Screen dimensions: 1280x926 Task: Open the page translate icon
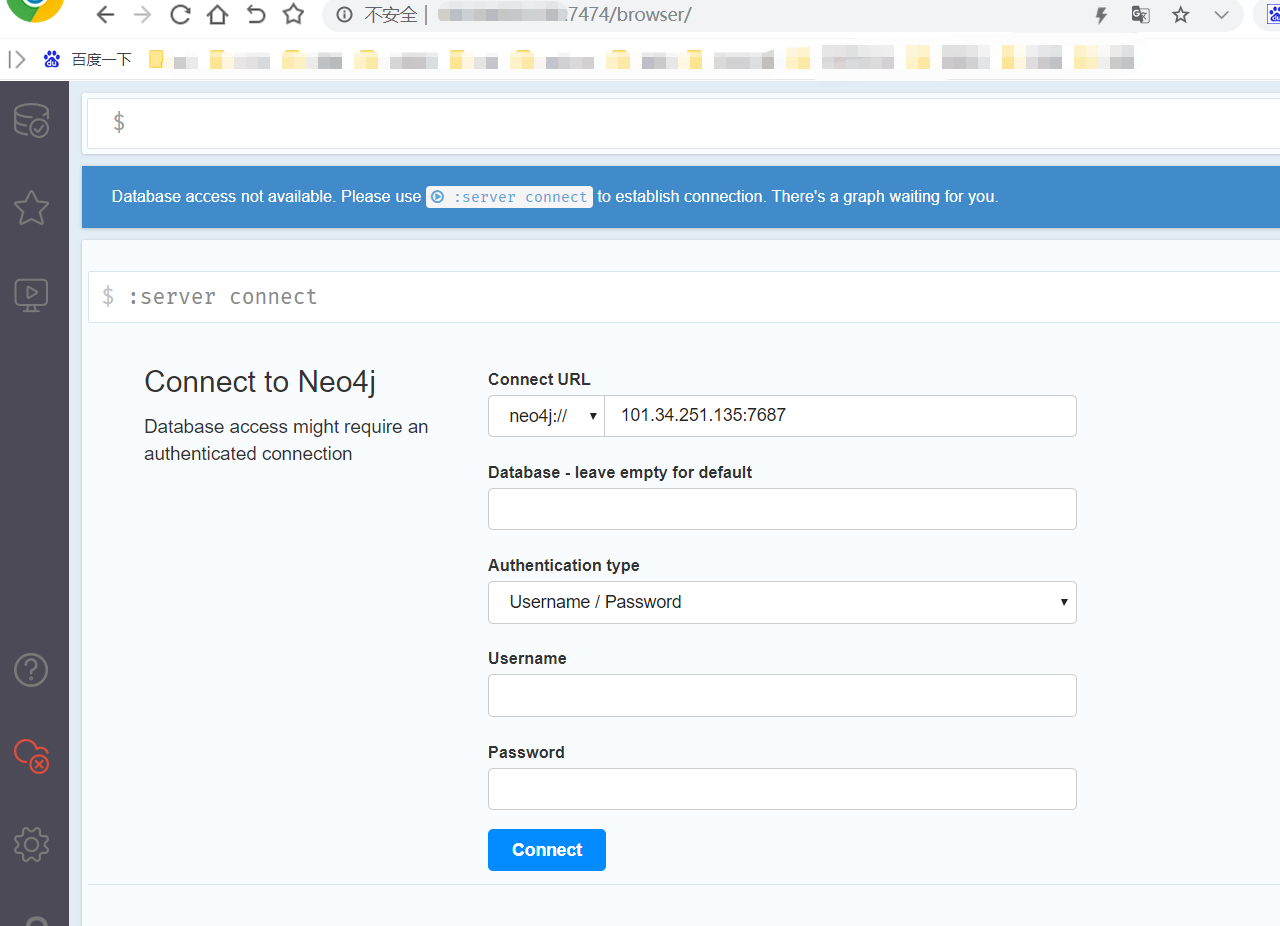1140,15
